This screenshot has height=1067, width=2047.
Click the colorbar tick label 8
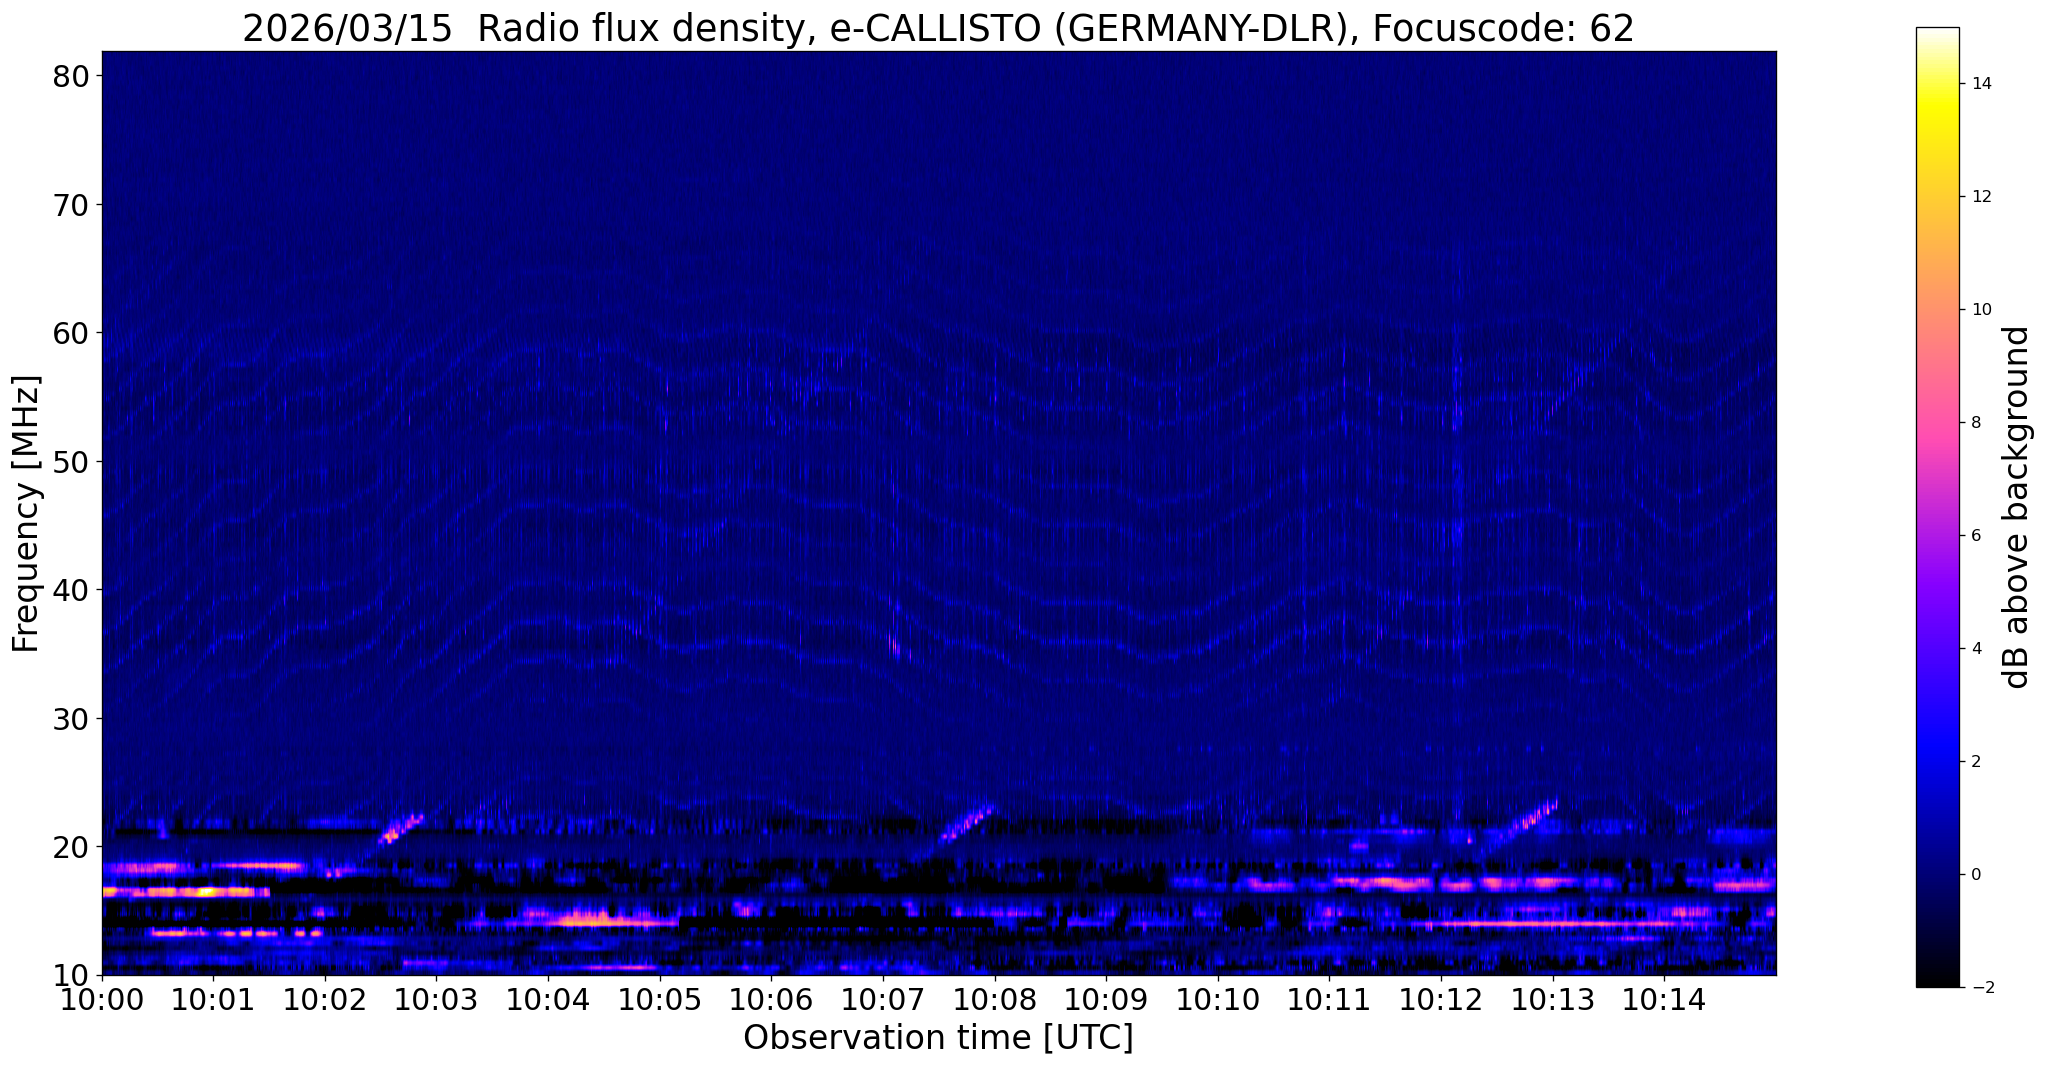[1975, 423]
